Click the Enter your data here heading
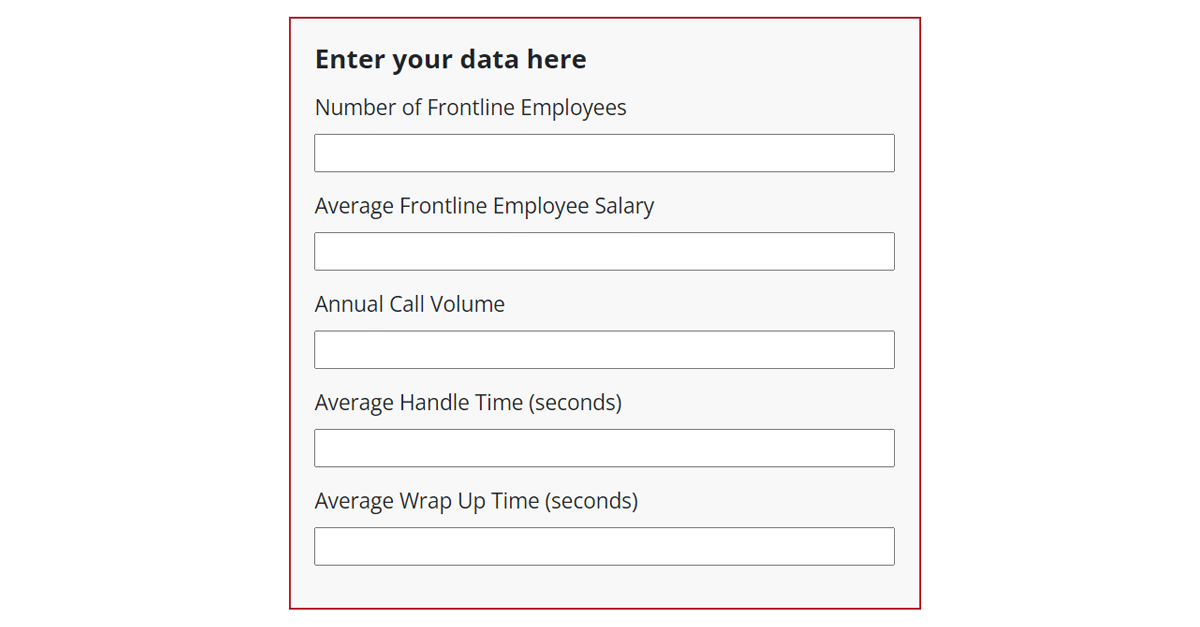The image size is (1200, 627). tap(450, 59)
